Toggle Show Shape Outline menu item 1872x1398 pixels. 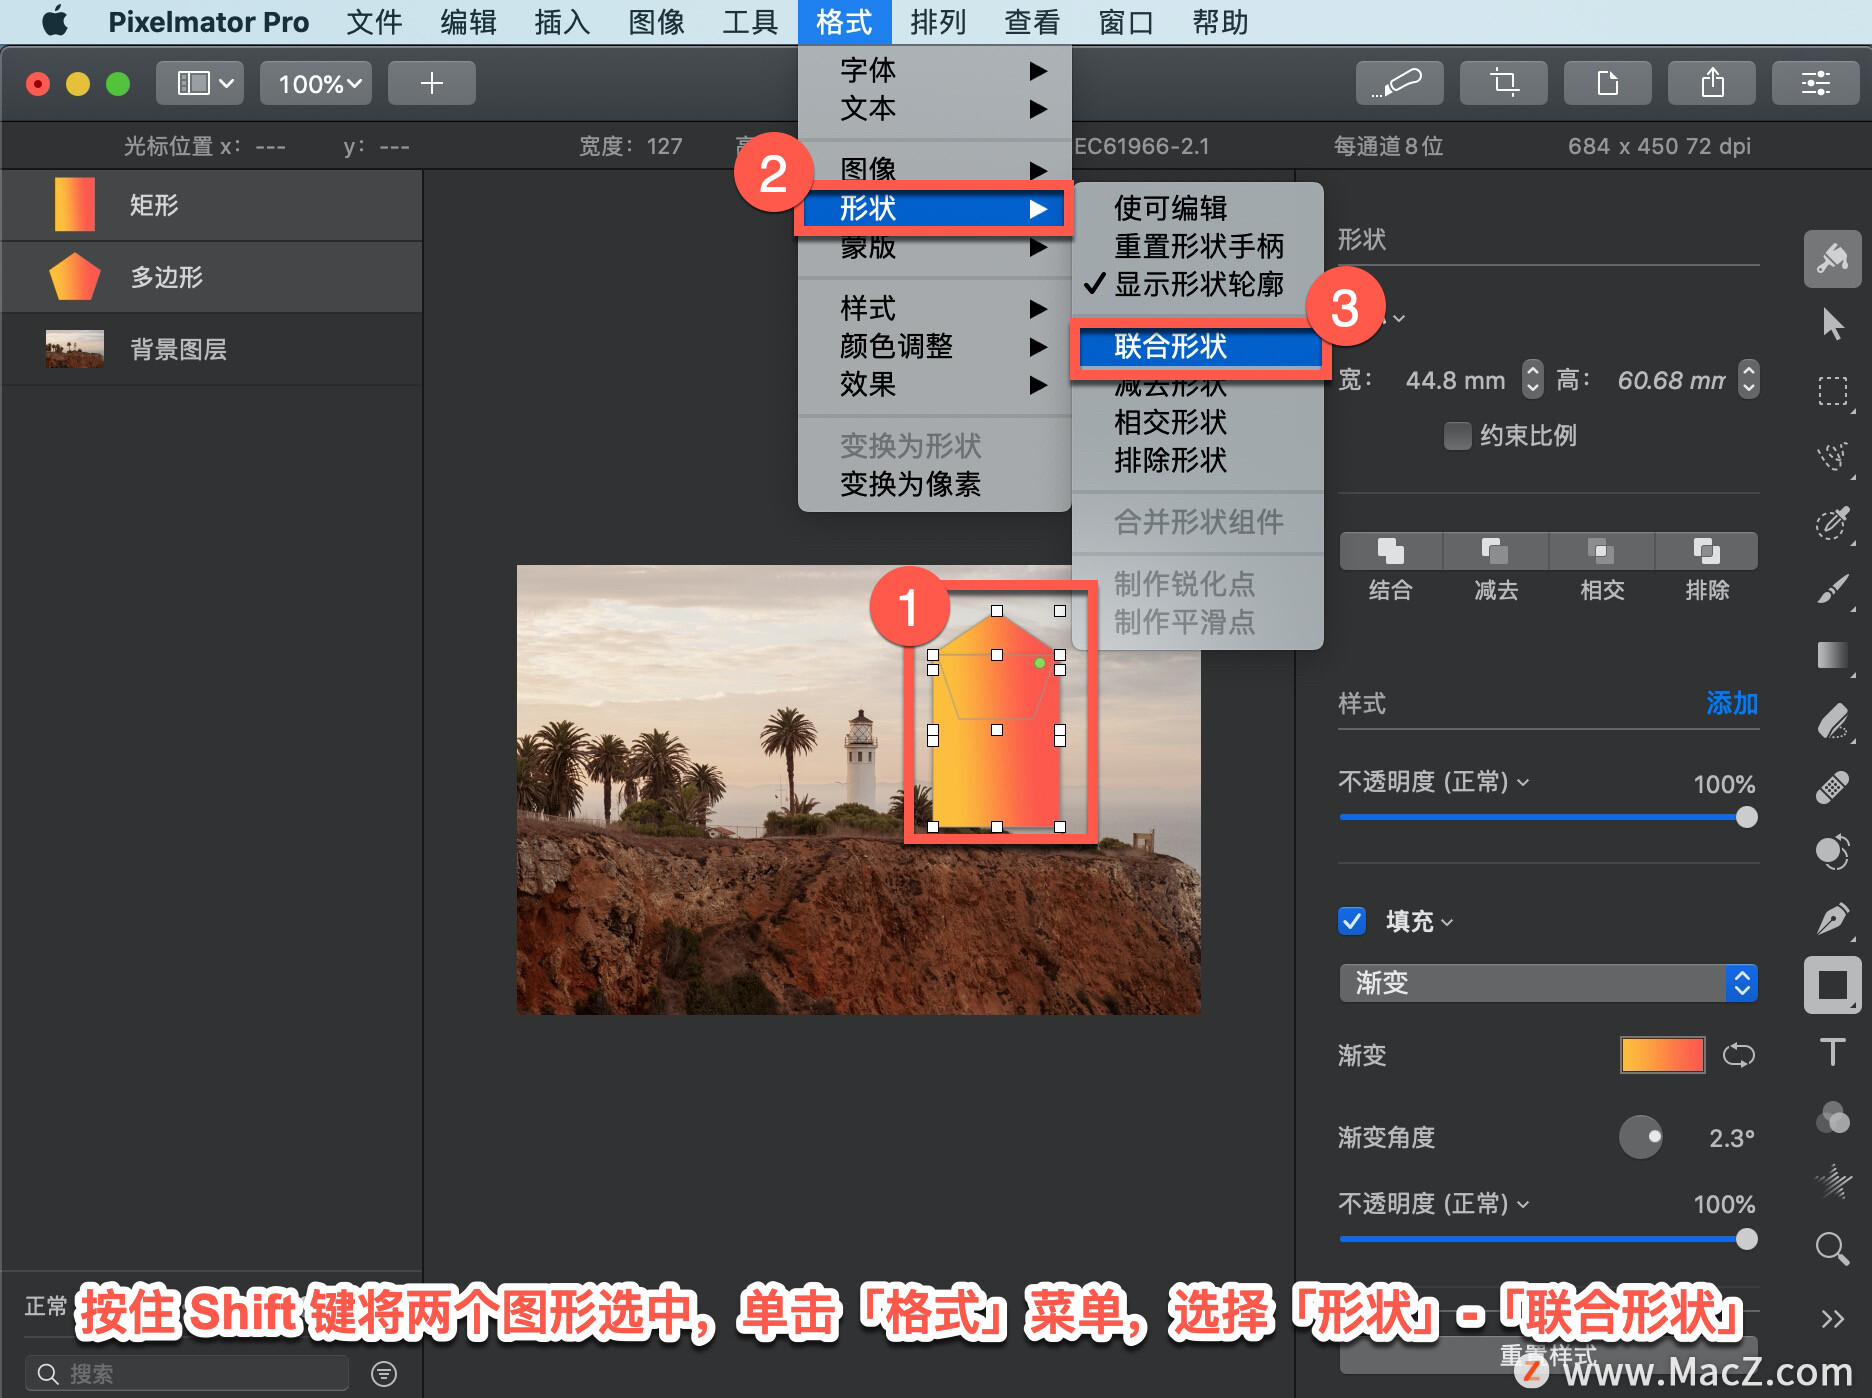tap(1198, 284)
